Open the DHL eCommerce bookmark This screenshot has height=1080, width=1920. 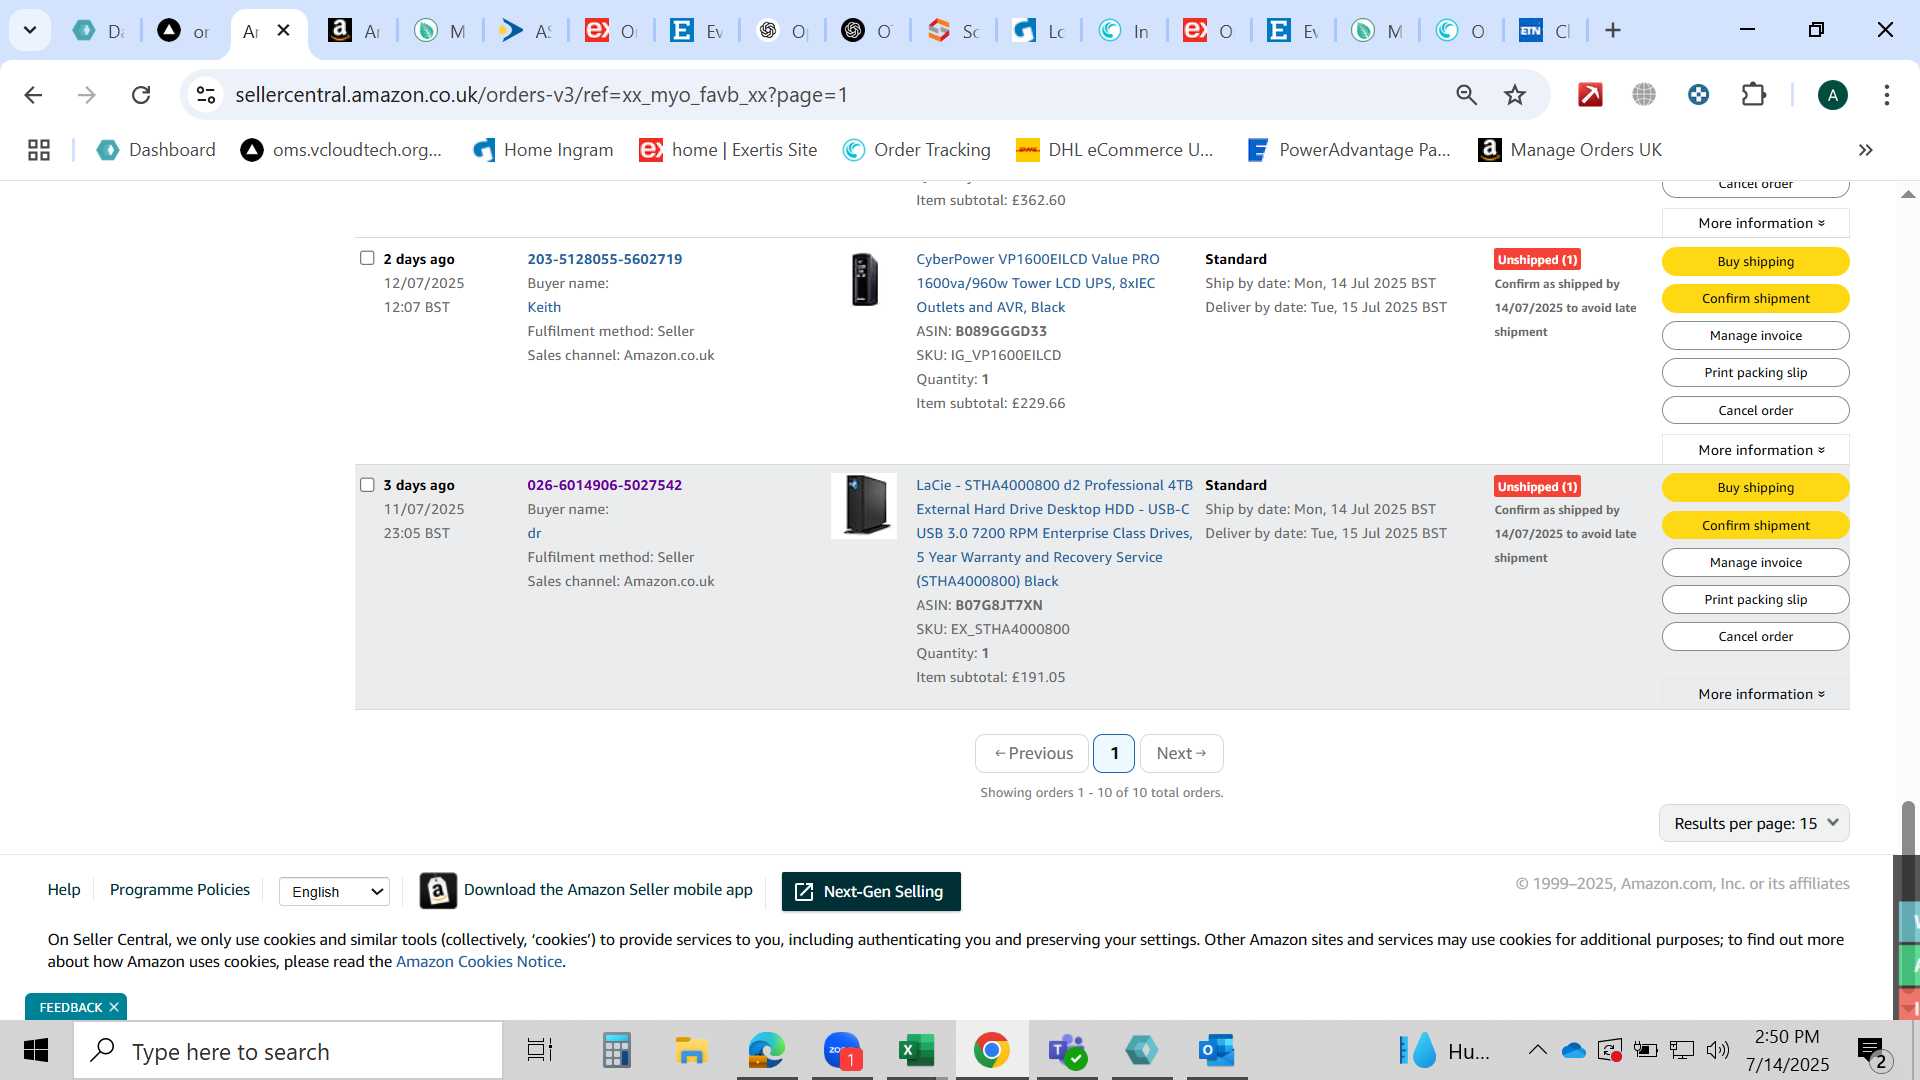pyautogui.click(x=1114, y=150)
